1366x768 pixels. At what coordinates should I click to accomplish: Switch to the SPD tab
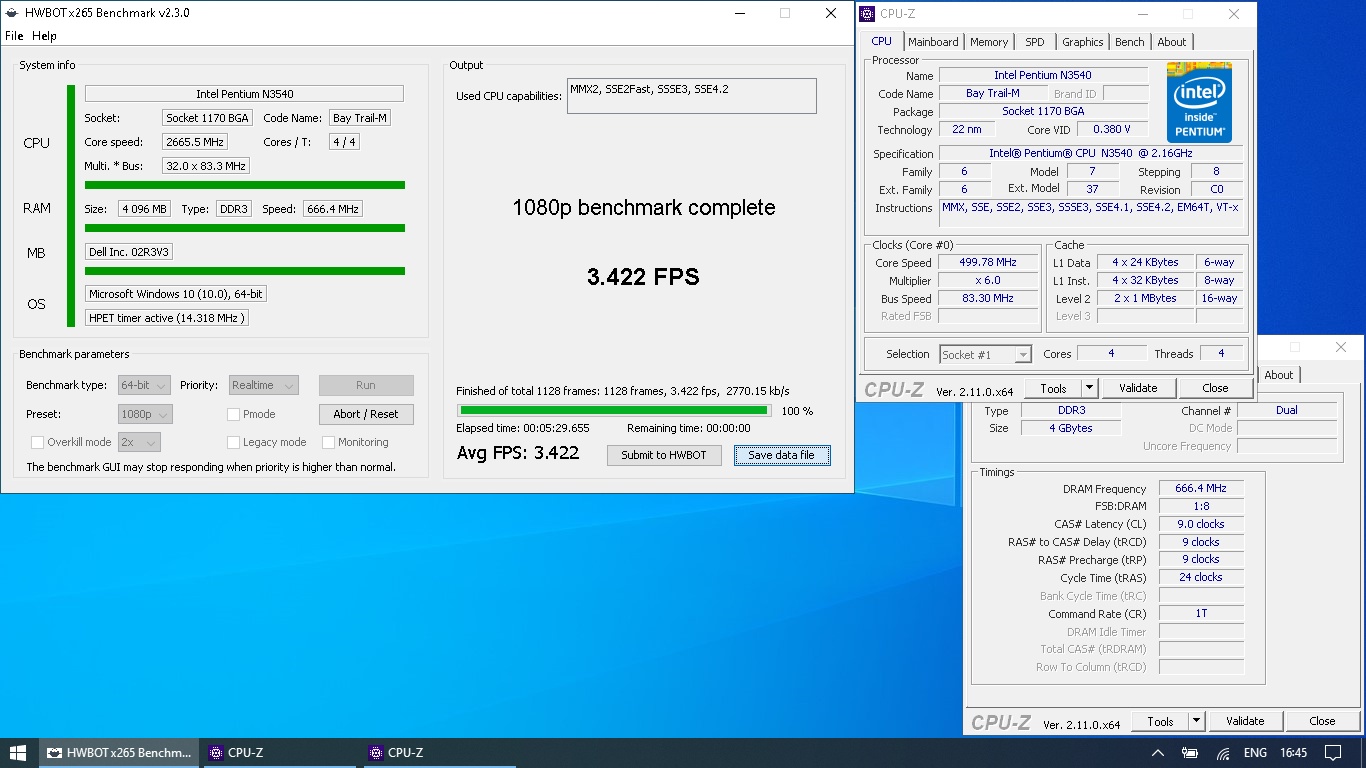1035,42
